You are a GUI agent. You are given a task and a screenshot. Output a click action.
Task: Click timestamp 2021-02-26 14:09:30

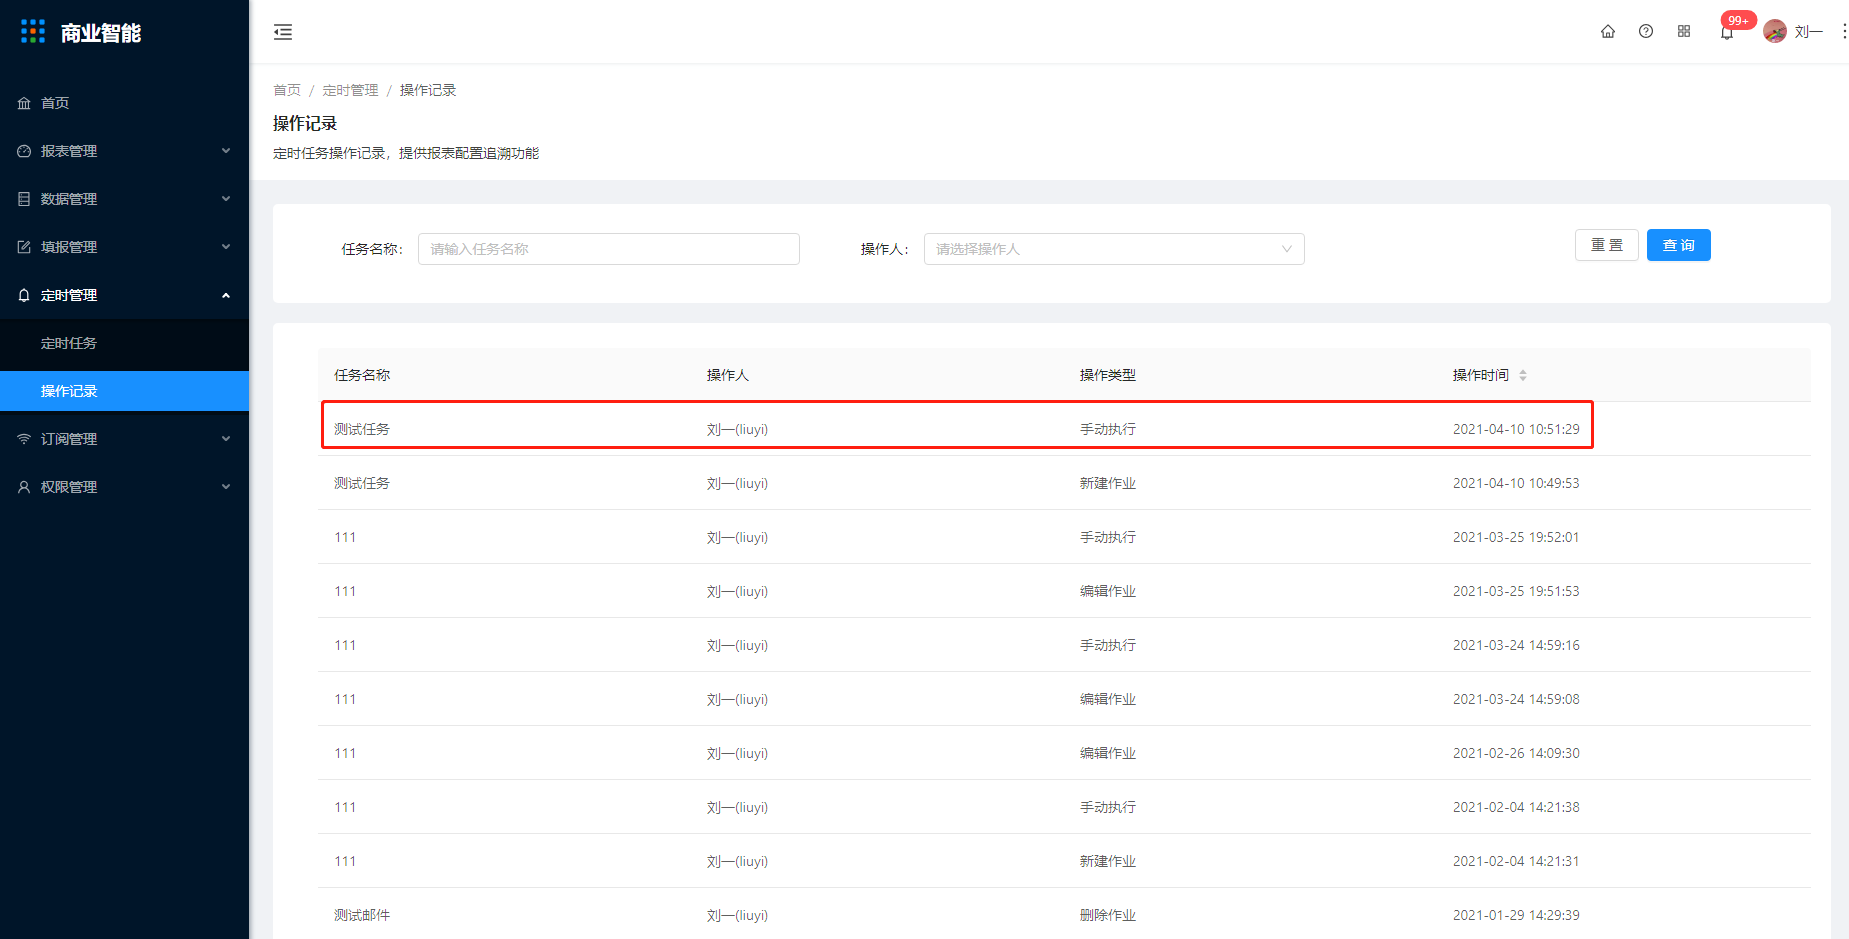pyautogui.click(x=1516, y=753)
